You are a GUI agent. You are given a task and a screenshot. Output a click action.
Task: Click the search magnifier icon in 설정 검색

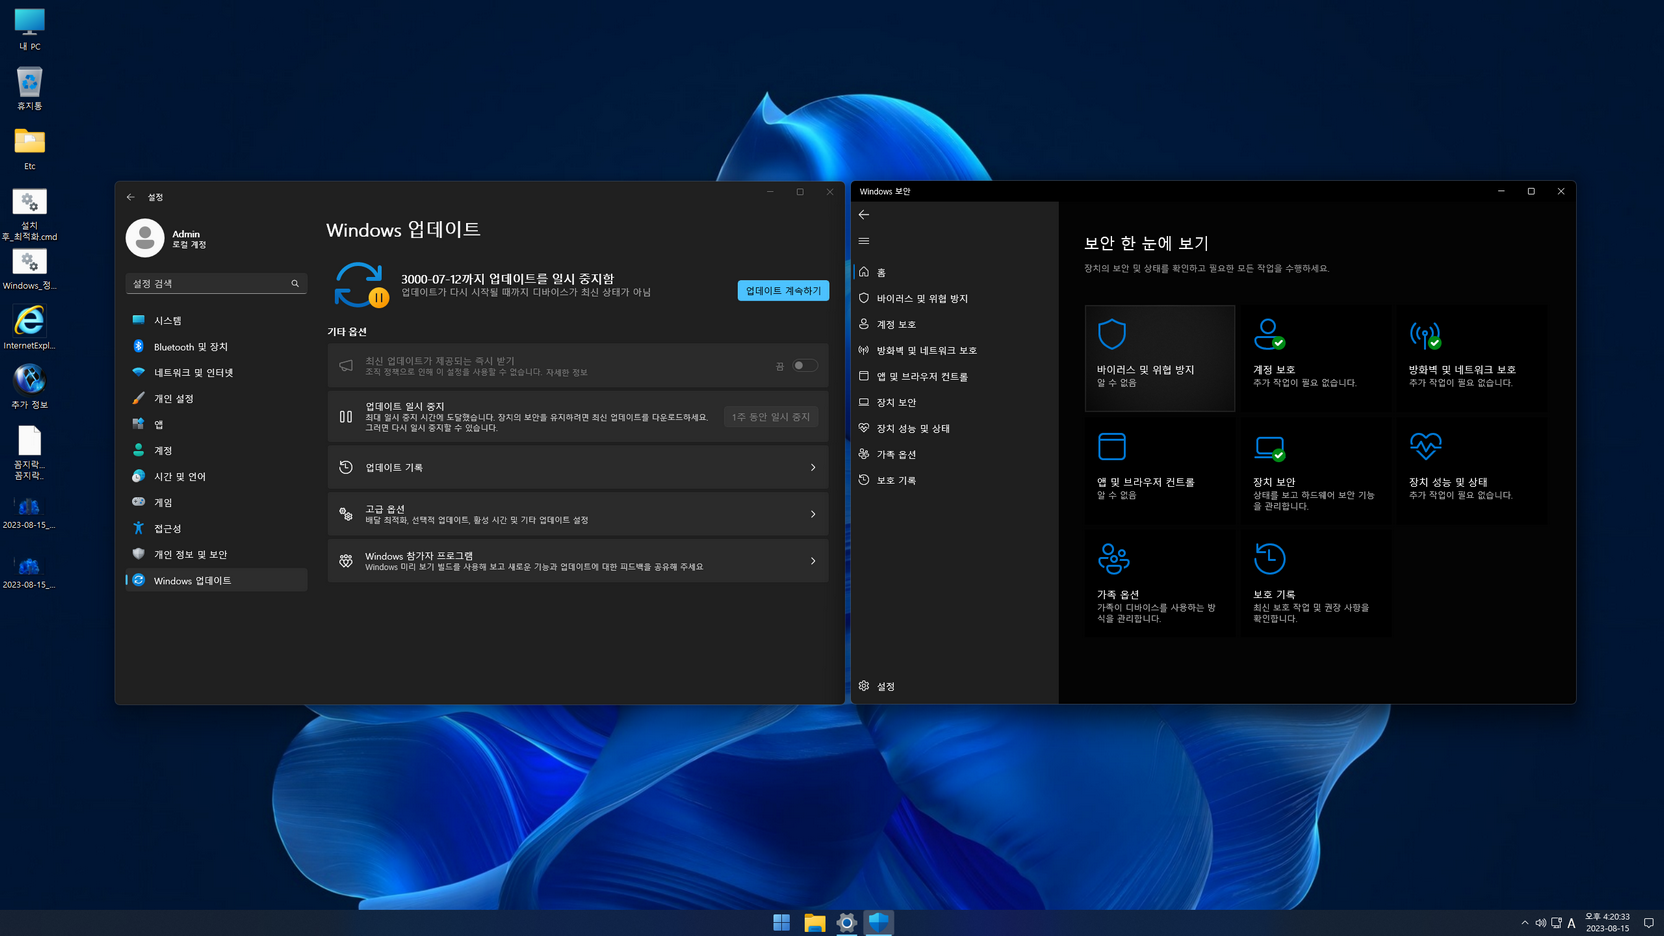point(295,284)
